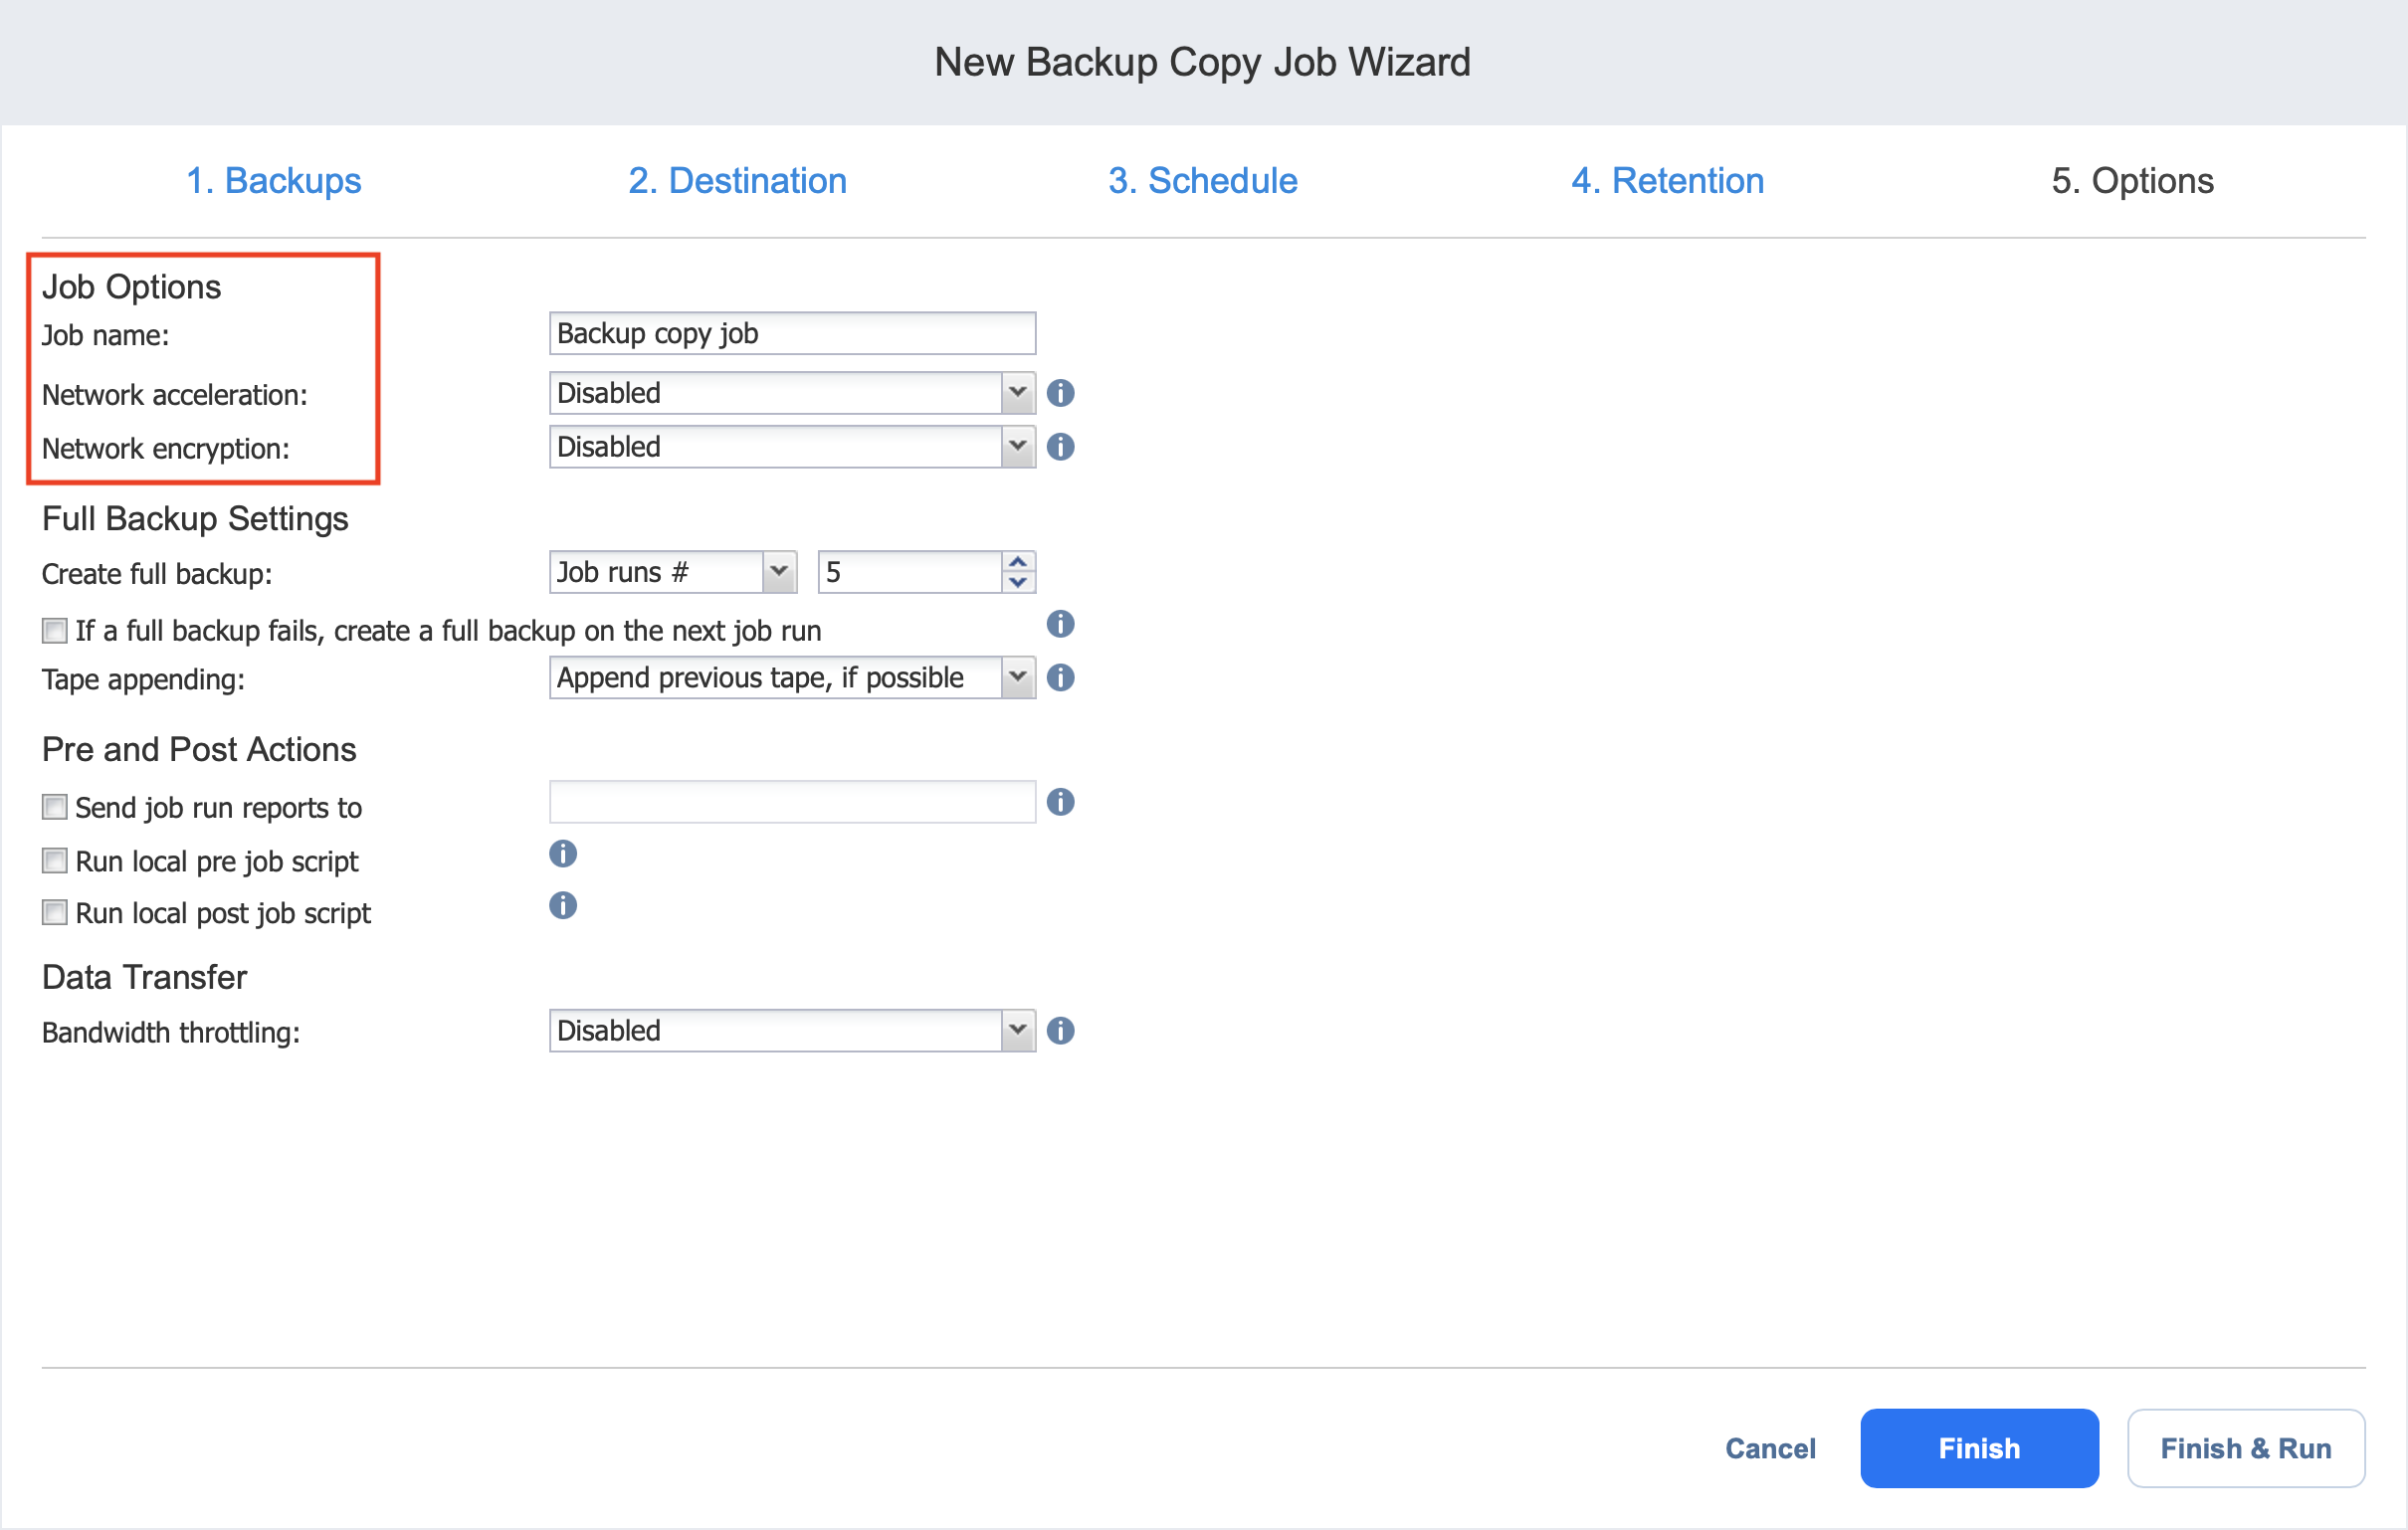Viewport: 2408px width, 1530px height.
Task: Enable Run local post job script
Action: tap(54, 913)
